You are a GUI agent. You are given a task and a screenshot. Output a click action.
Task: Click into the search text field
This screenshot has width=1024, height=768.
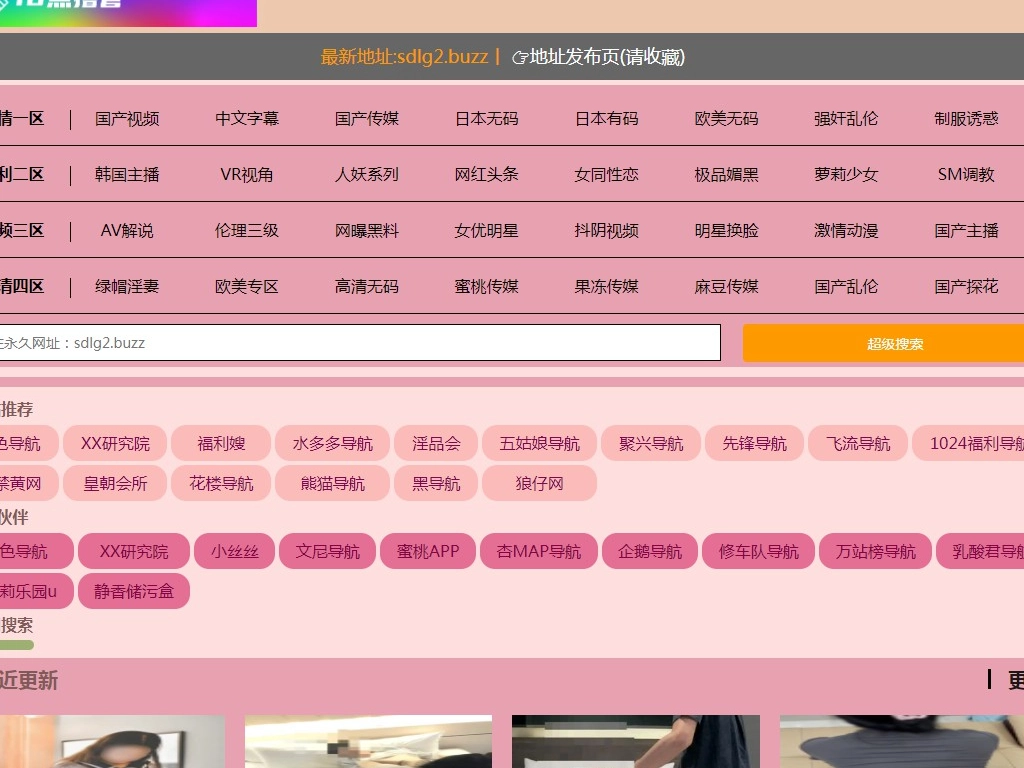(x=360, y=343)
